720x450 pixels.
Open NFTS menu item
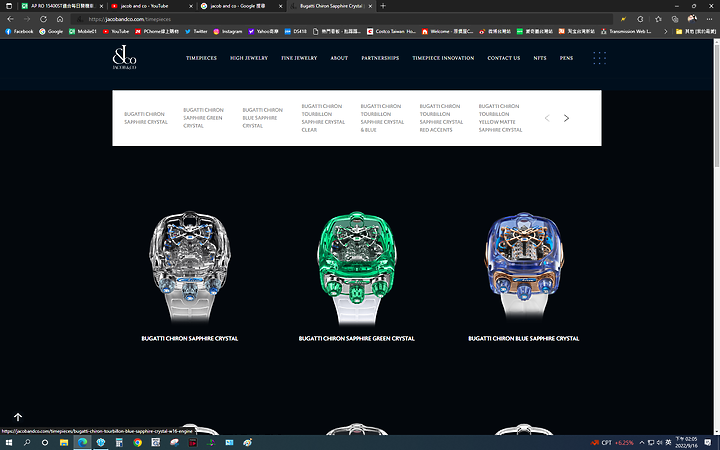pyautogui.click(x=540, y=58)
